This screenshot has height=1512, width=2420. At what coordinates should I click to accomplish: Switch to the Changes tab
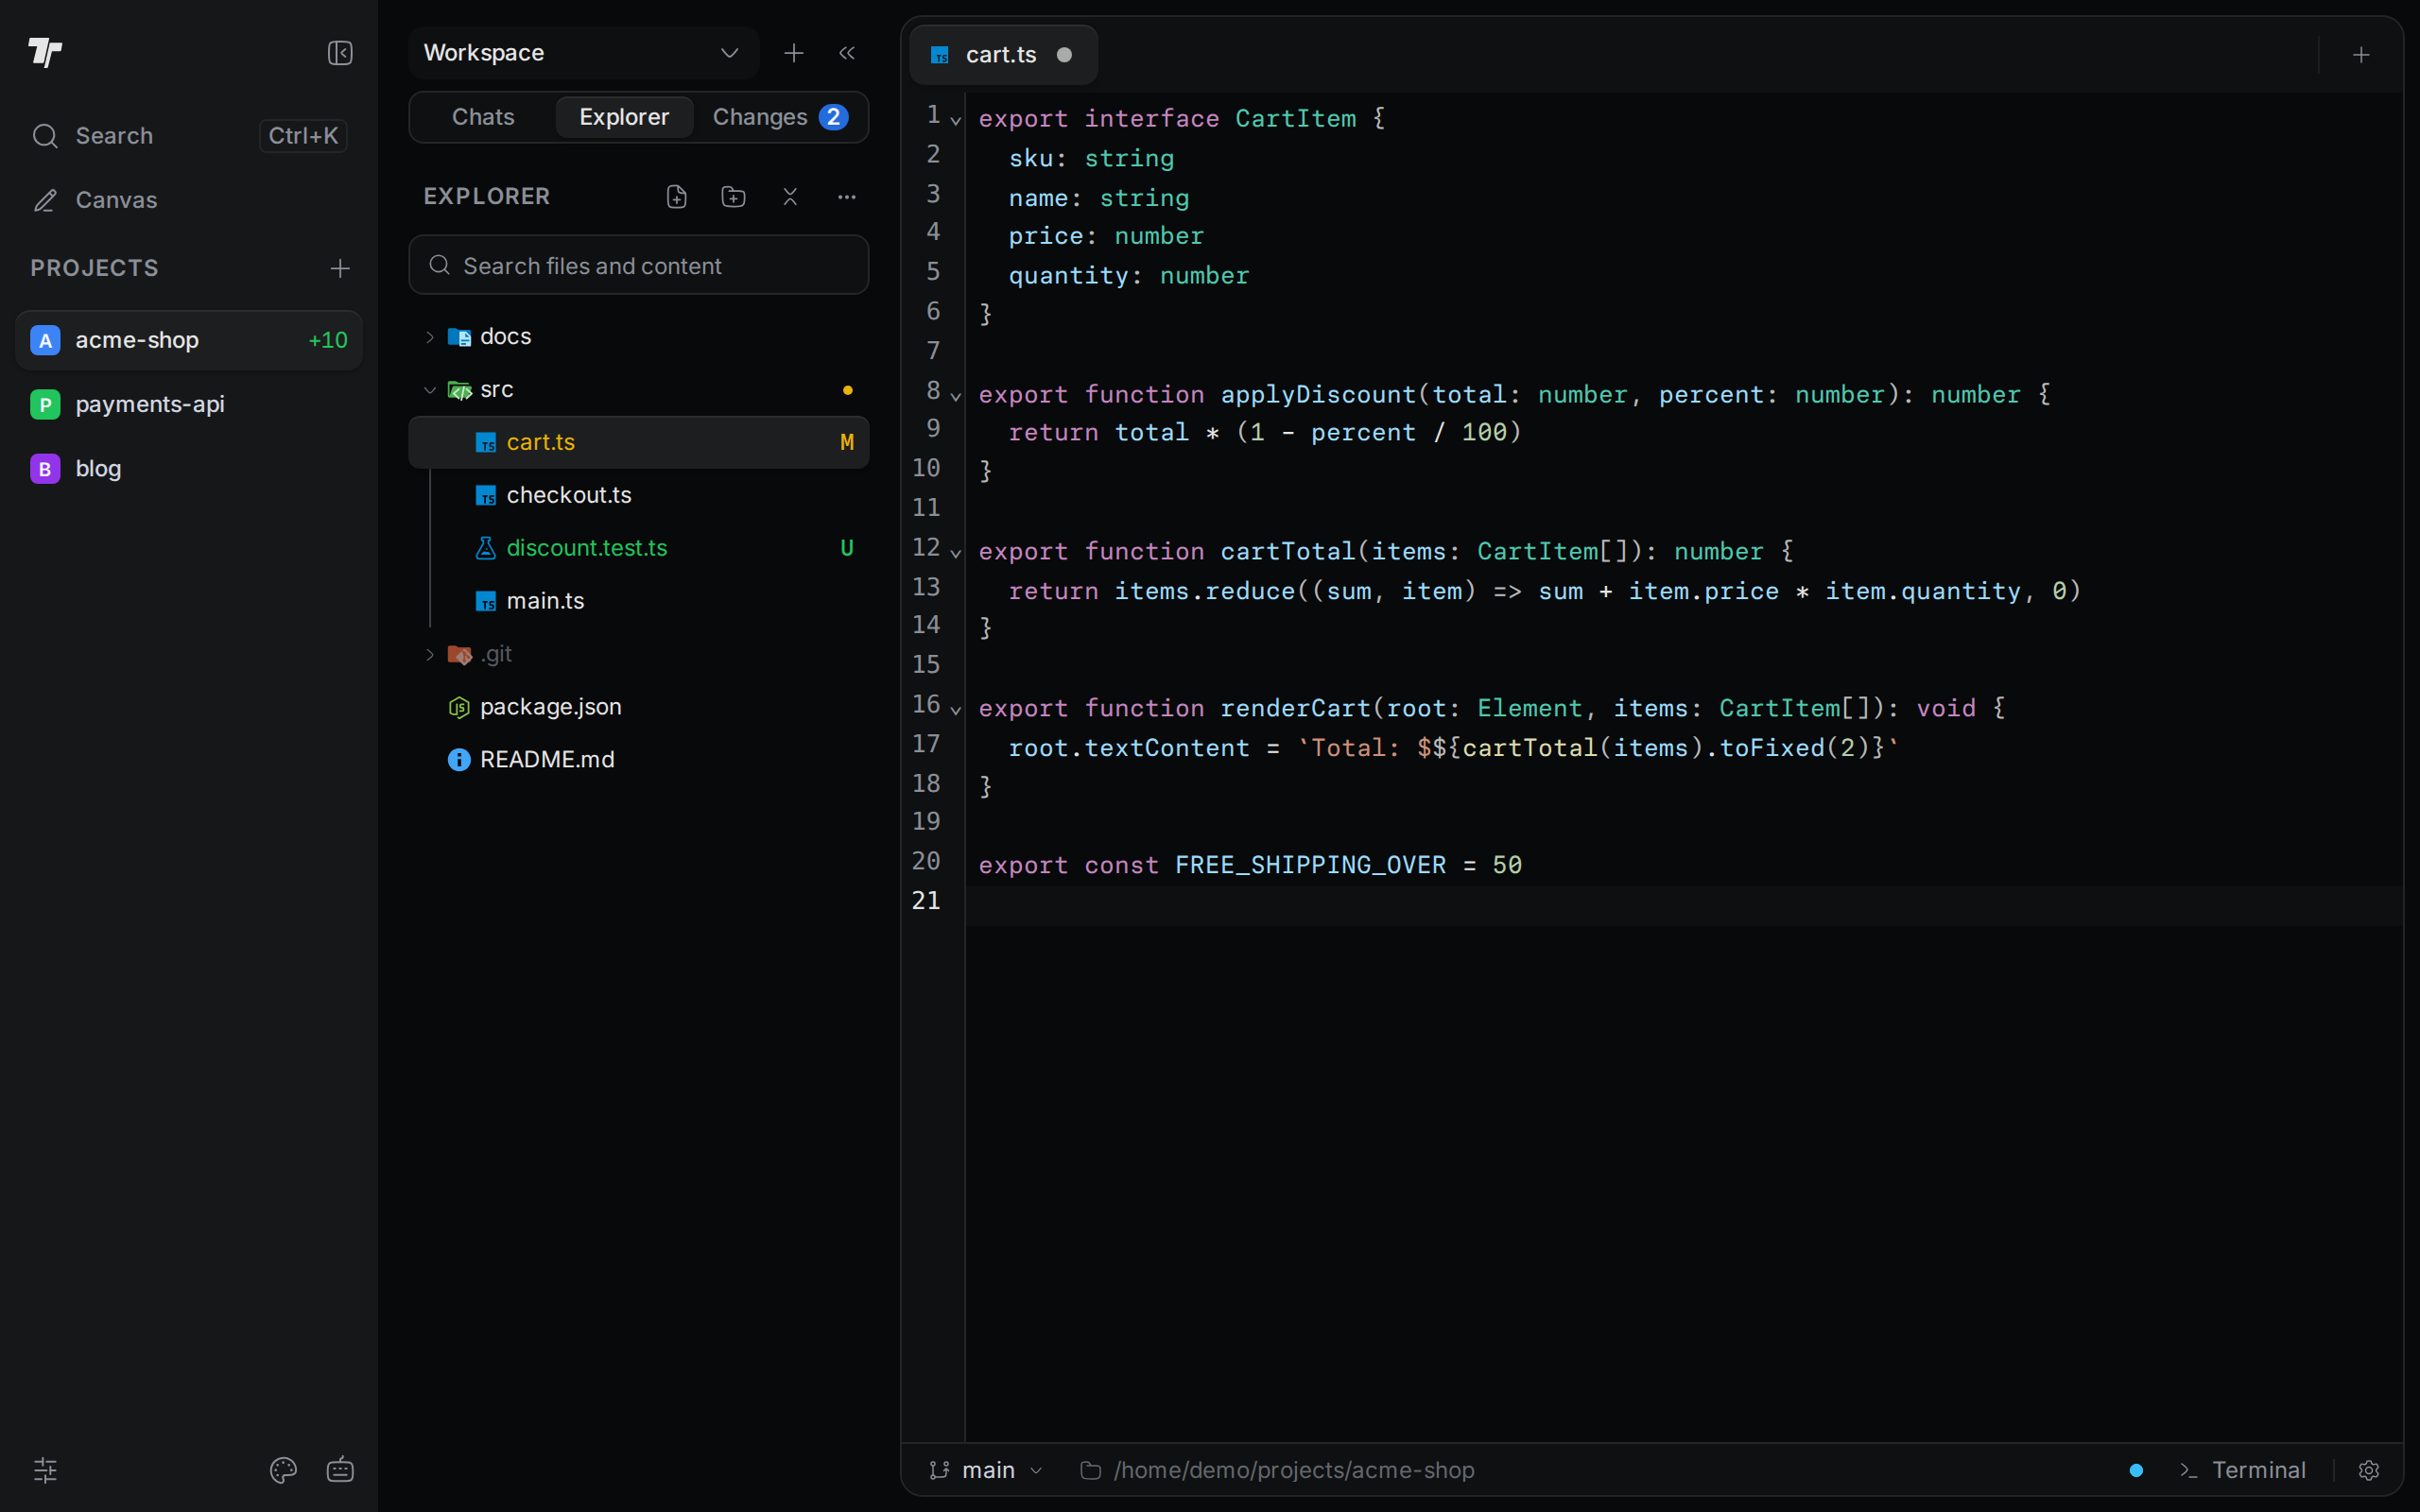pyautogui.click(x=780, y=117)
